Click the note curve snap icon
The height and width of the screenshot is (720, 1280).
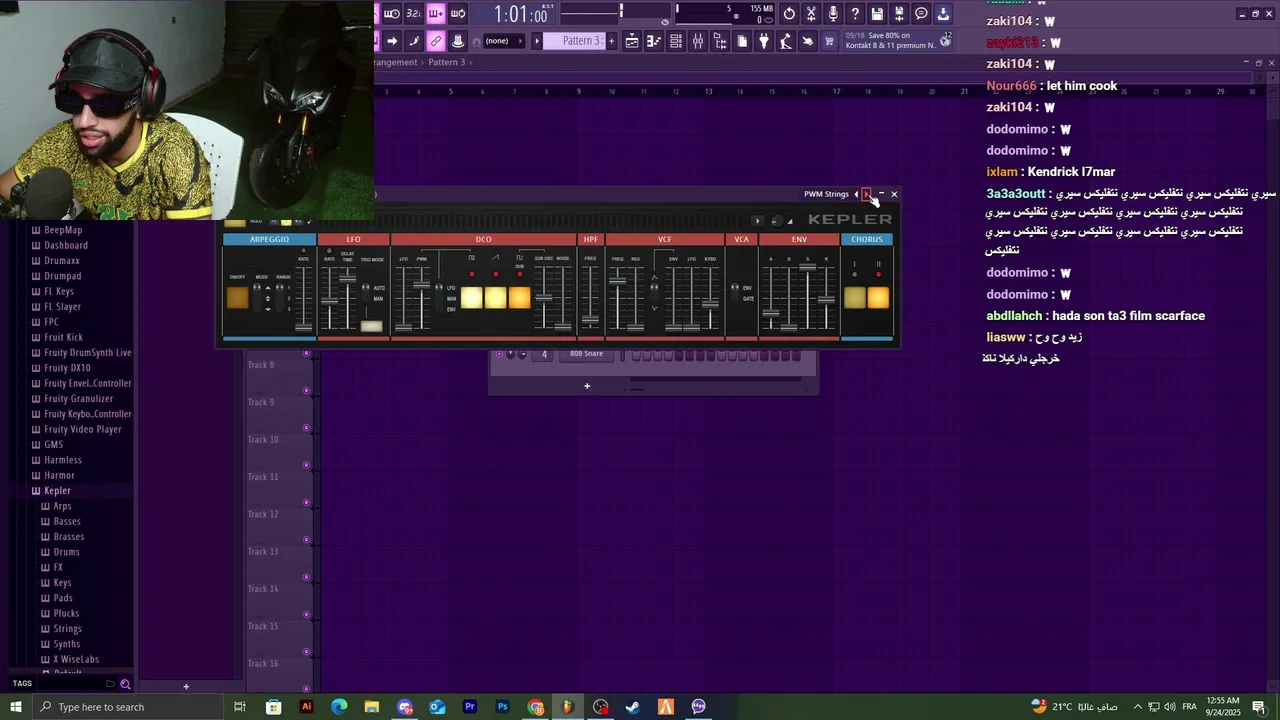(414, 41)
